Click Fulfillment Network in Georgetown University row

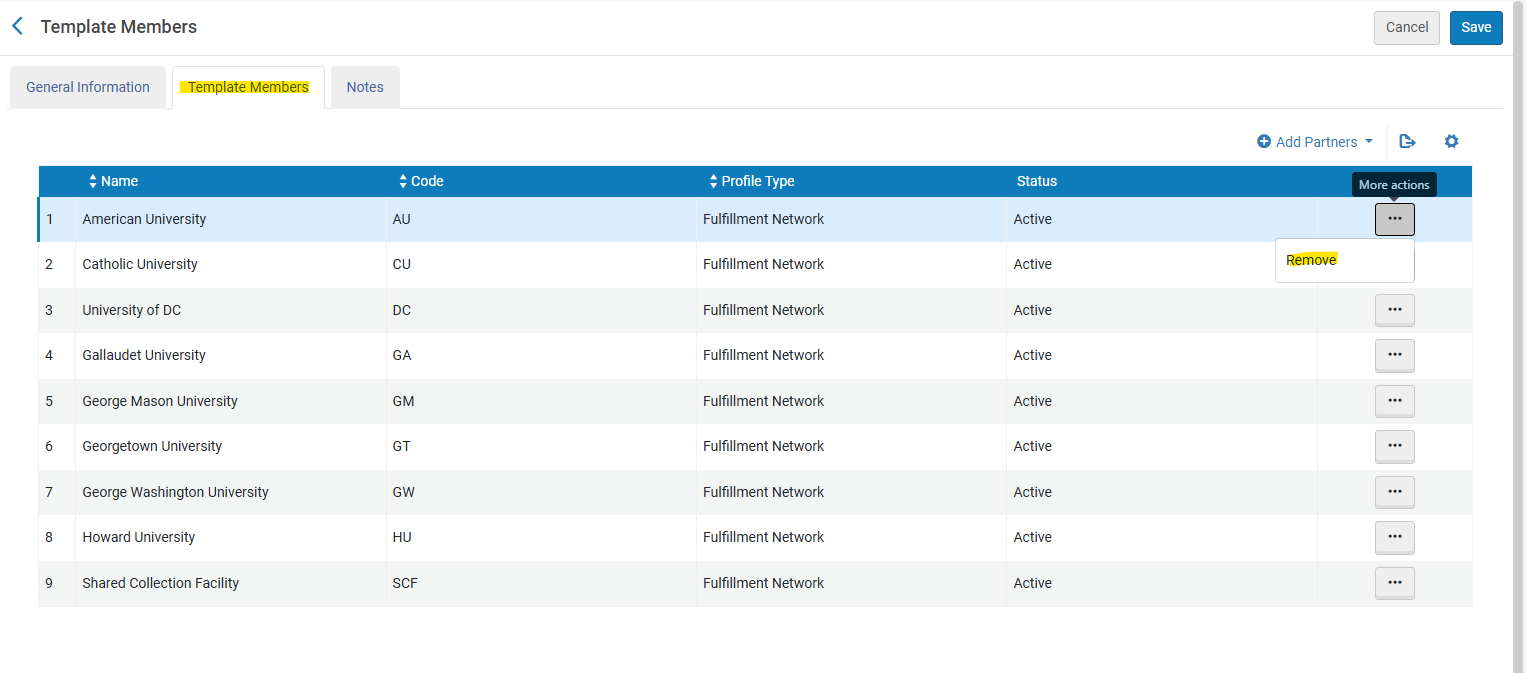point(763,446)
